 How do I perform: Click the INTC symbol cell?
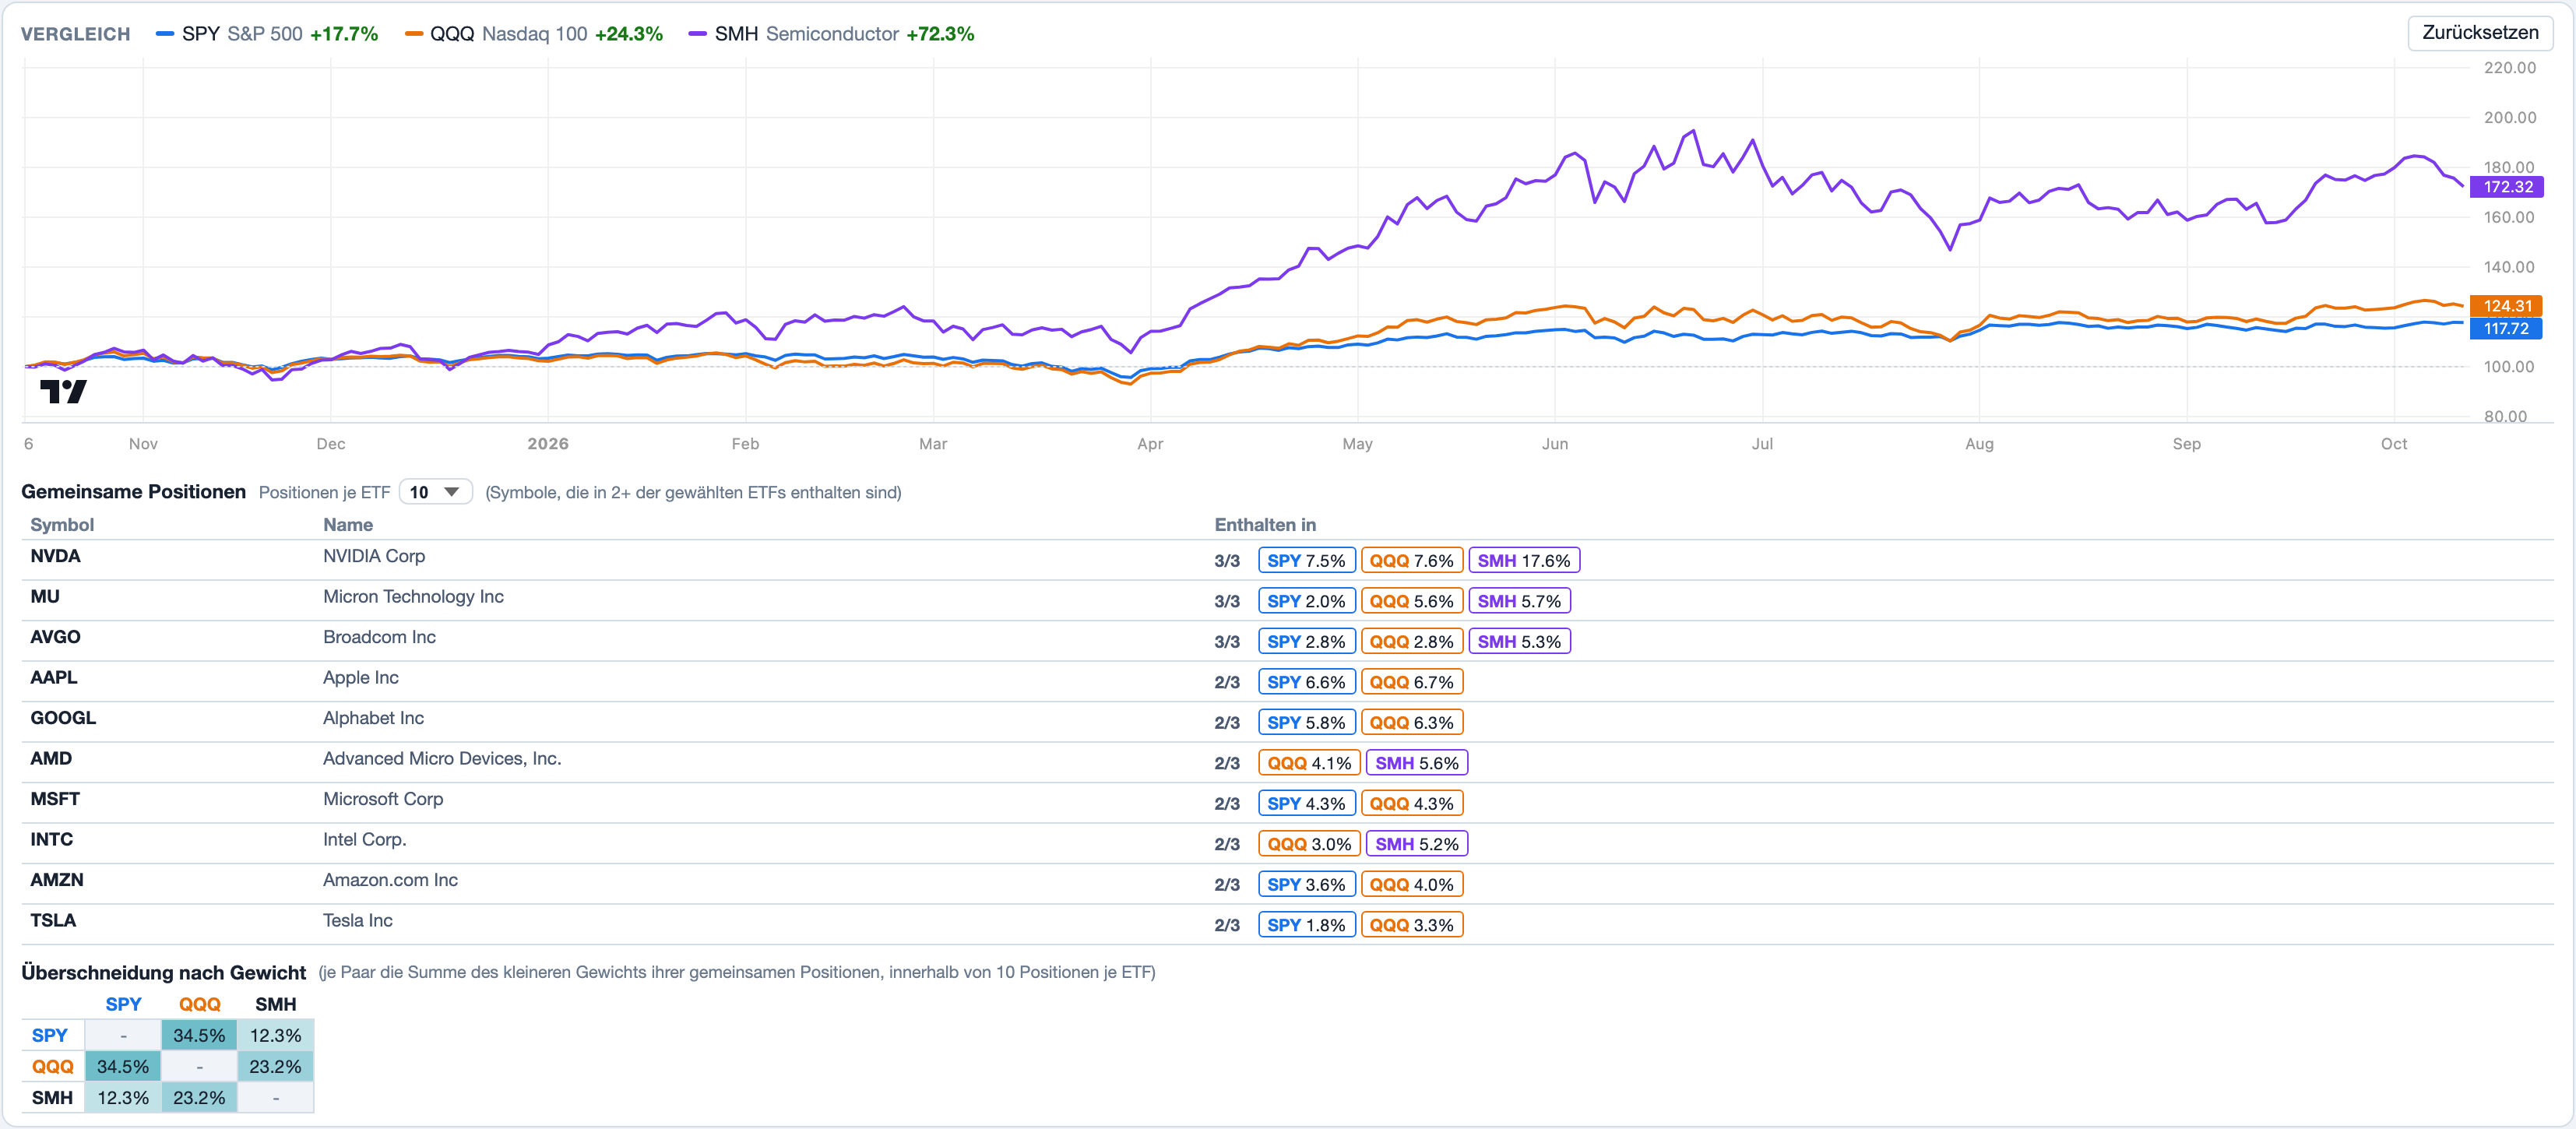pyautogui.click(x=51, y=840)
